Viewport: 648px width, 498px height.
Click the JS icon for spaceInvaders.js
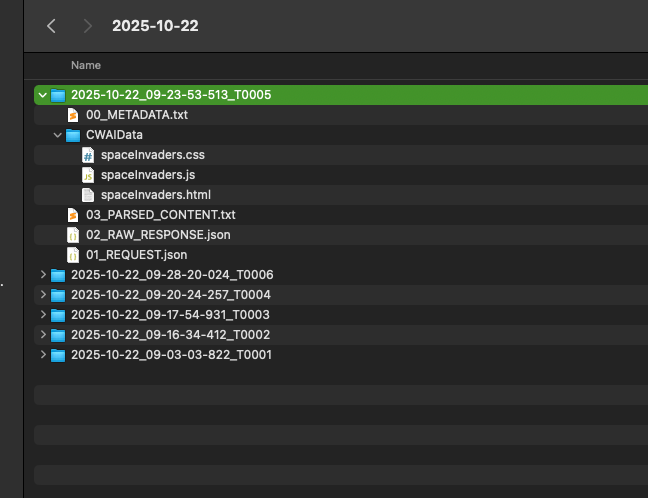click(x=88, y=175)
